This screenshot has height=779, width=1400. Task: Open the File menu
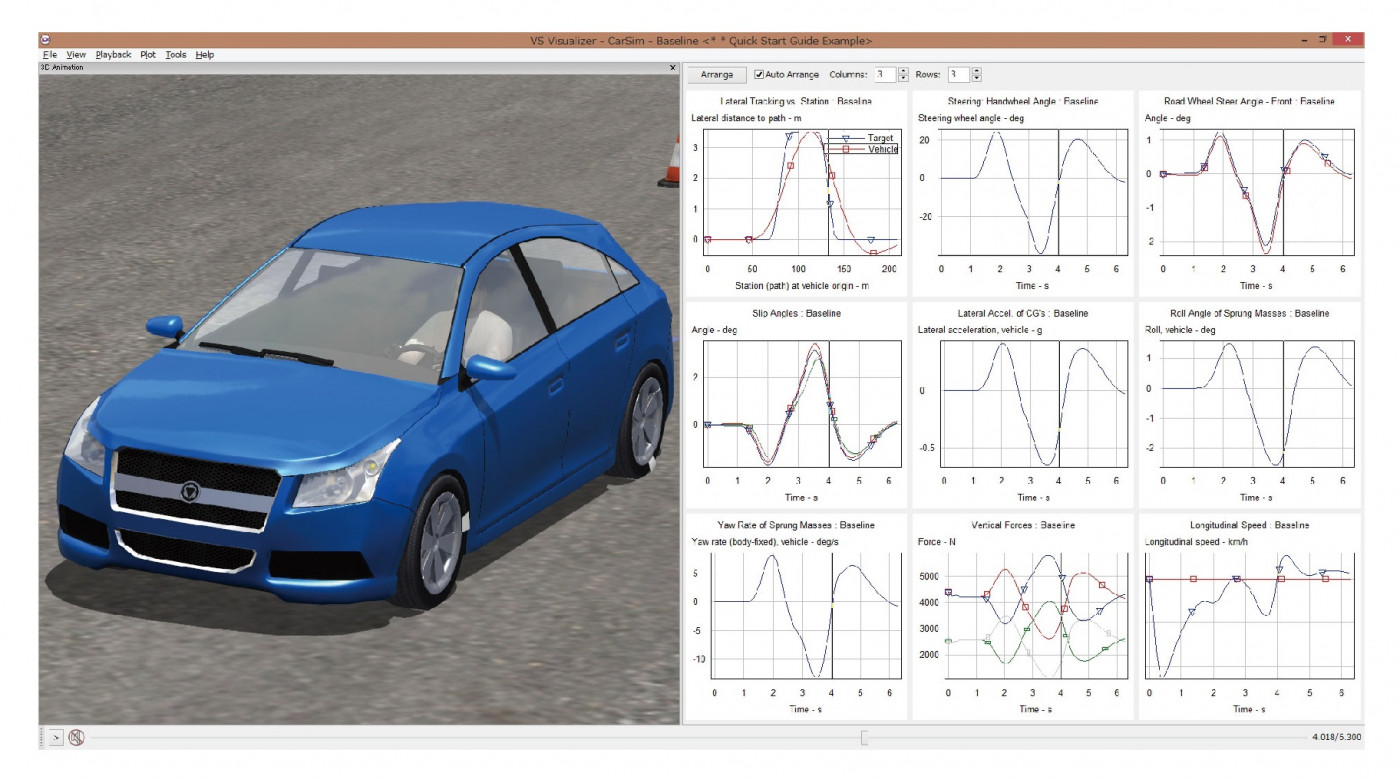tap(50, 55)
